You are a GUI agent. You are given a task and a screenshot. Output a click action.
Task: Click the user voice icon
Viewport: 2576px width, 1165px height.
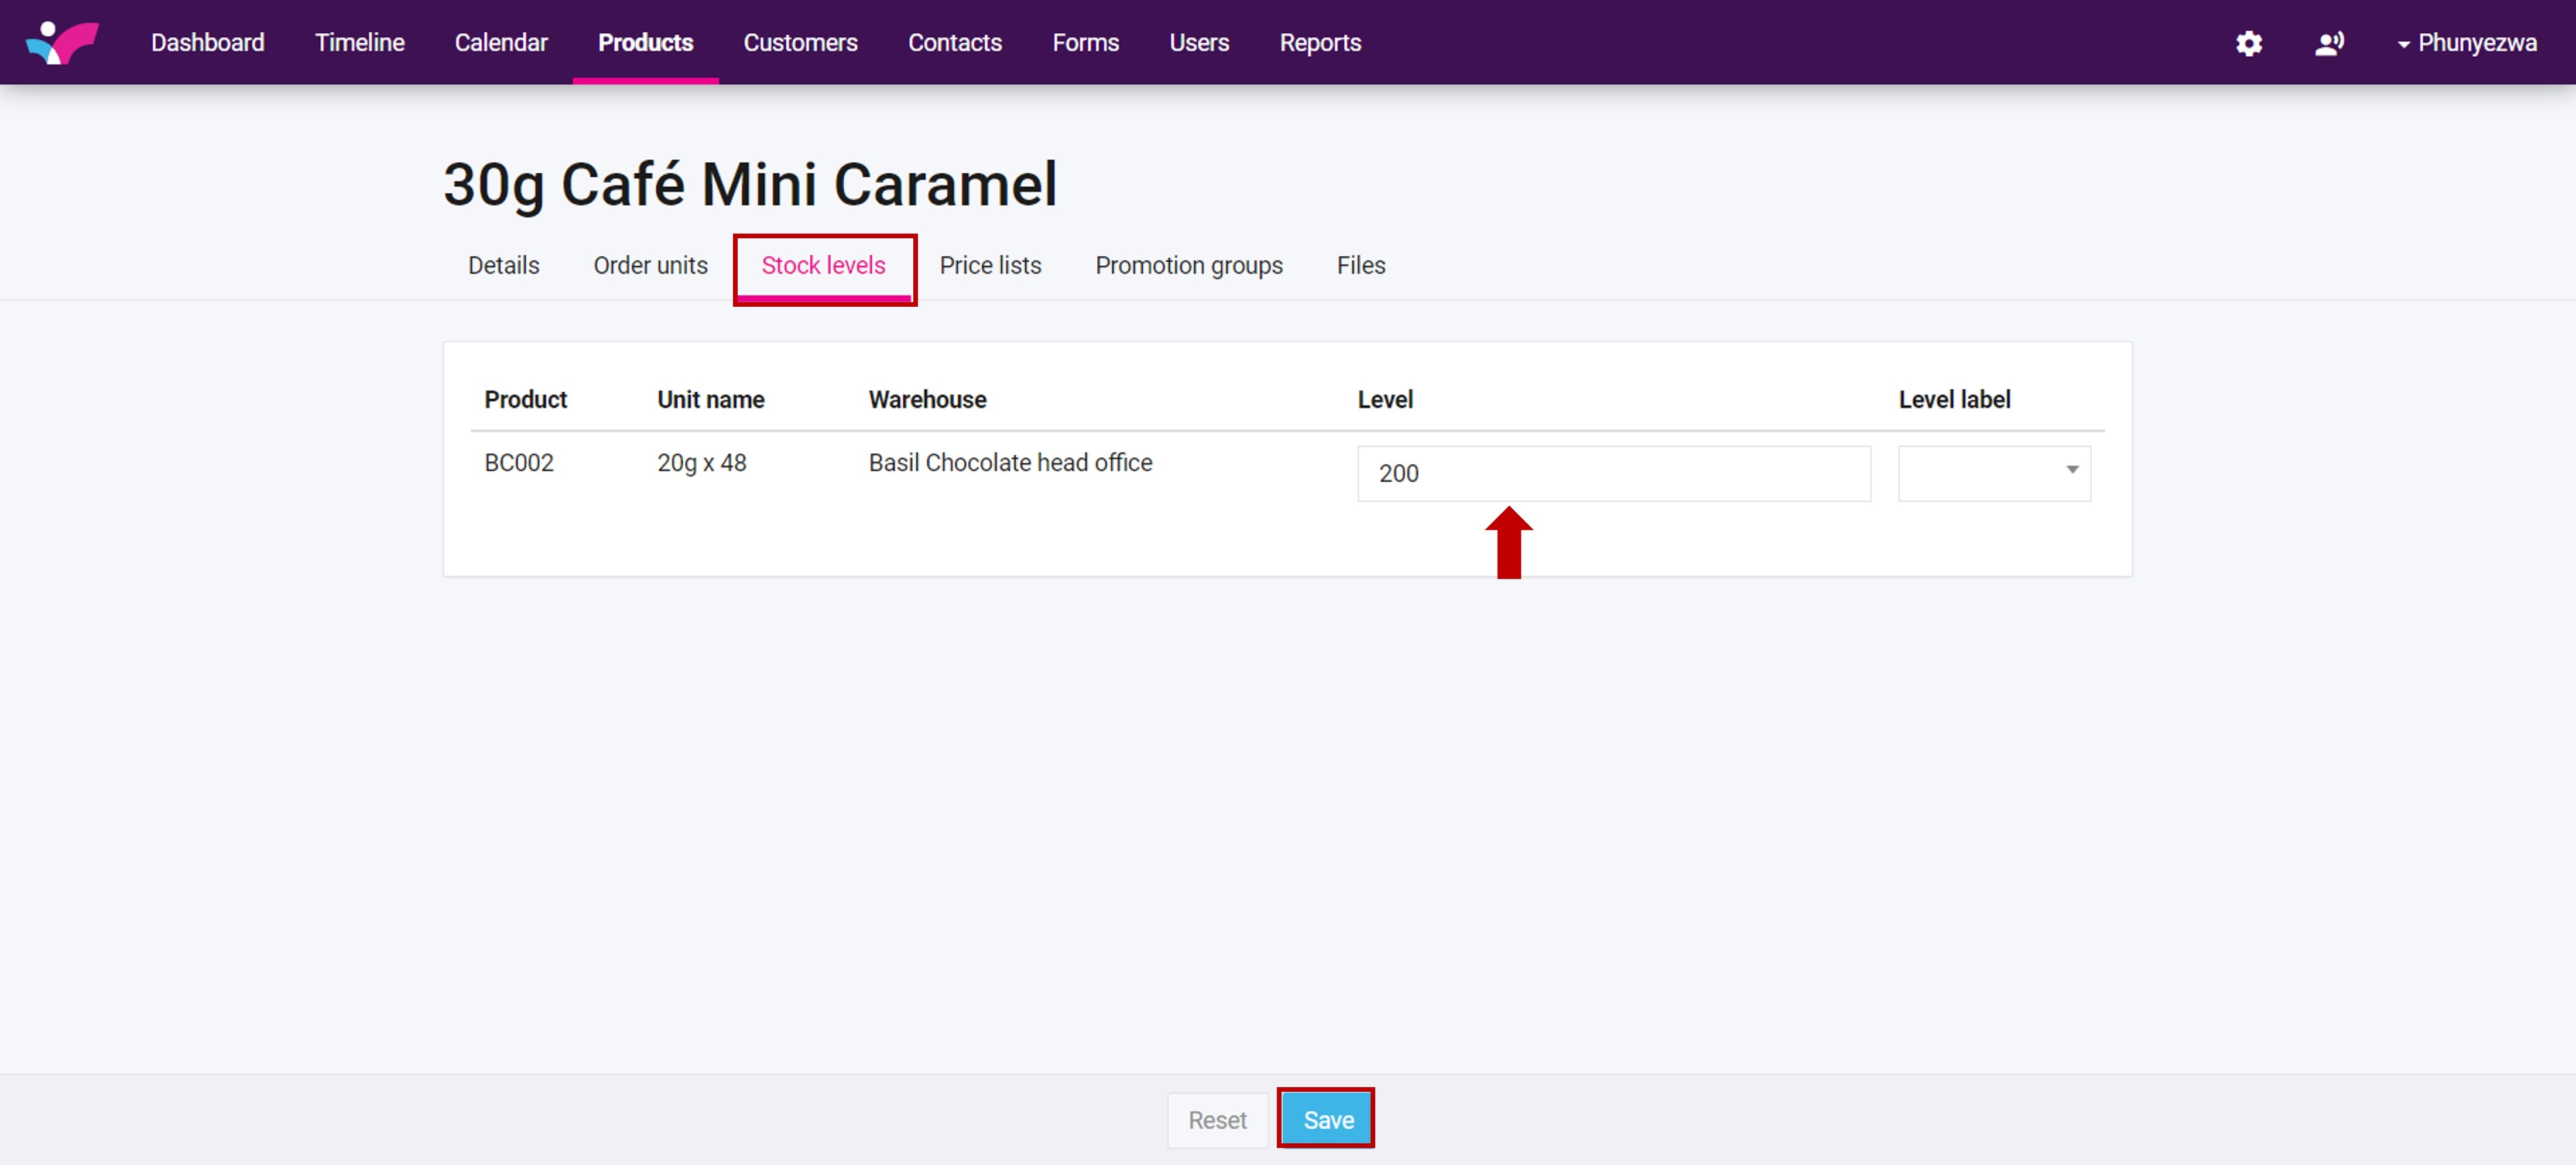[2328, 43]
